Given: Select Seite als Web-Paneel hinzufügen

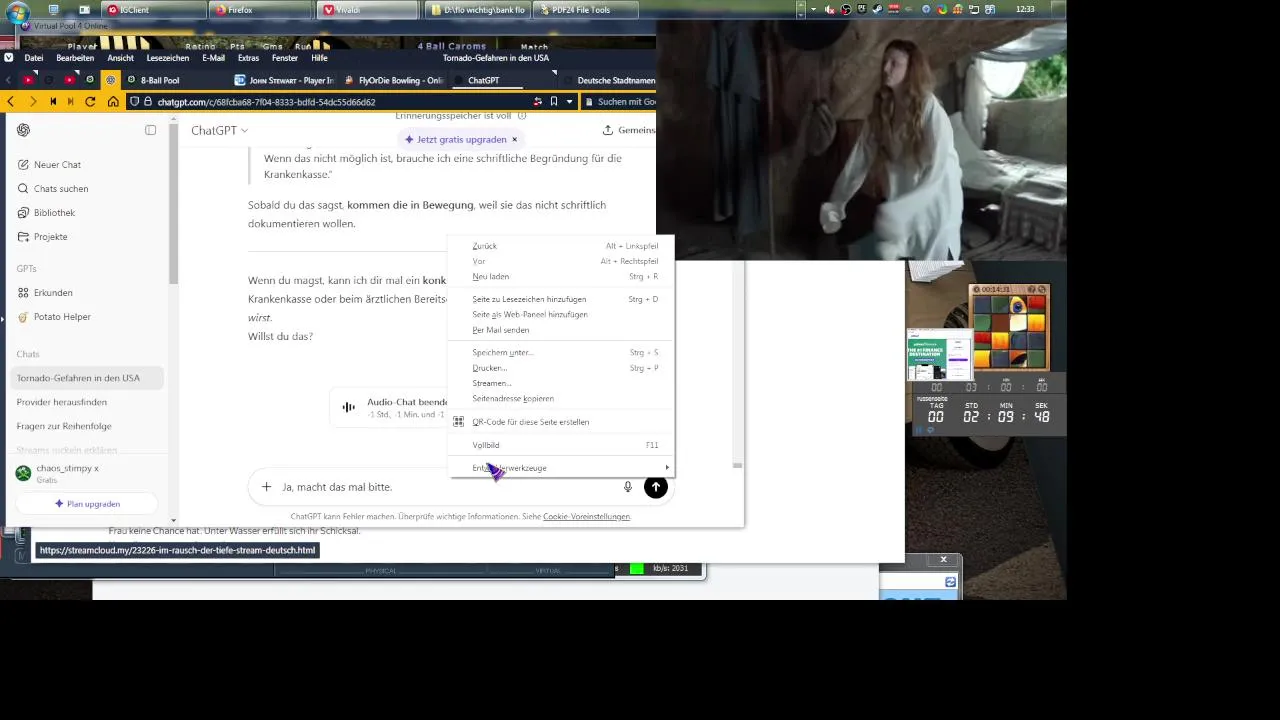Looking at the screenshot, I should tap(562, 314).
